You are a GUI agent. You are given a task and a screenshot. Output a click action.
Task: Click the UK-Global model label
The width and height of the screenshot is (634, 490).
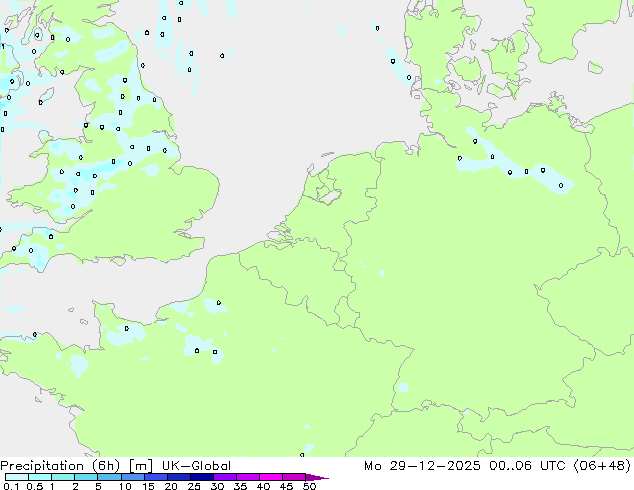(x=195, y=465)
